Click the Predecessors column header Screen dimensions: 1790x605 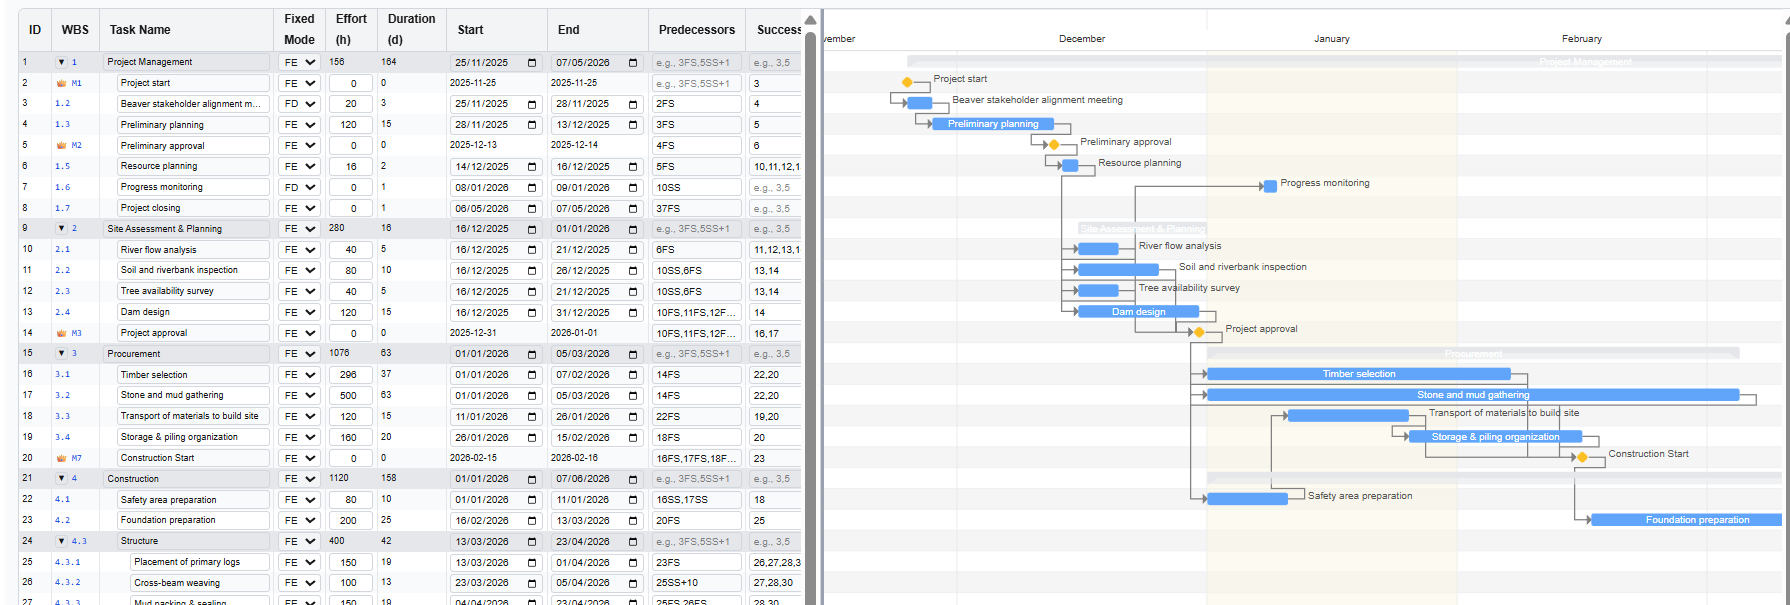tap(696, 30)
